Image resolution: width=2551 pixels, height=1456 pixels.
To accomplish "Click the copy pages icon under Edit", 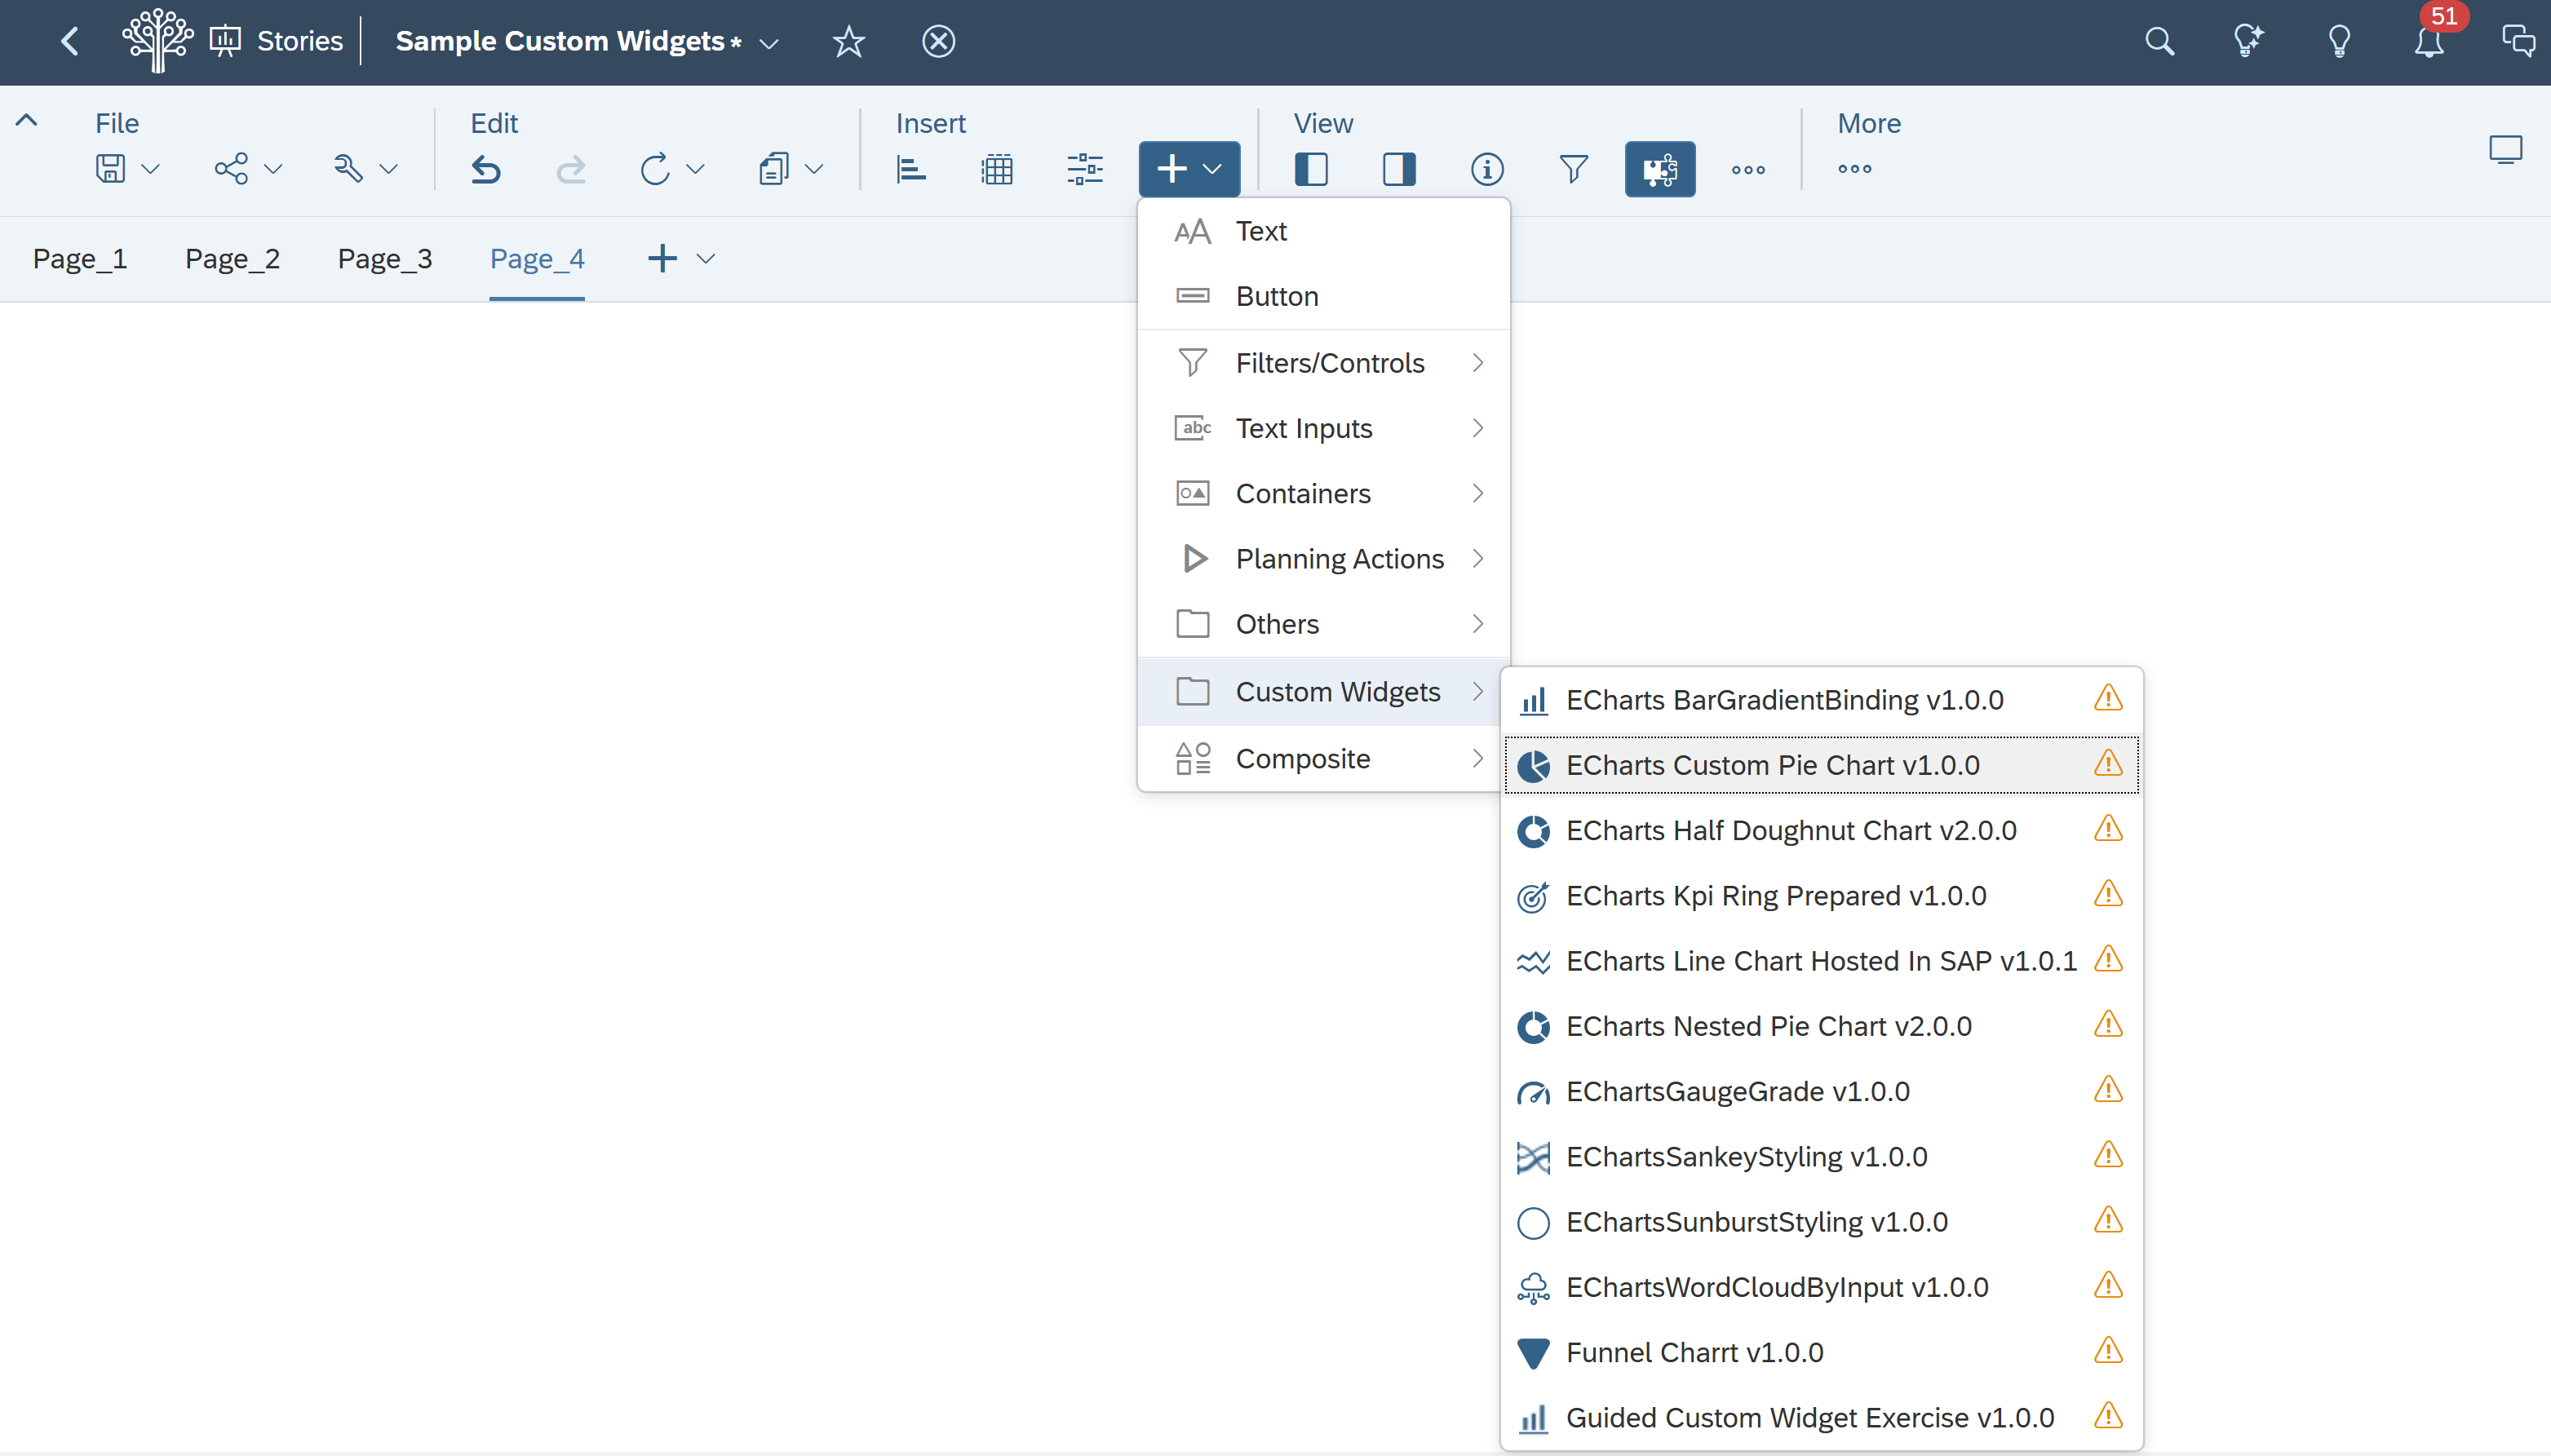I will point(774,169).
